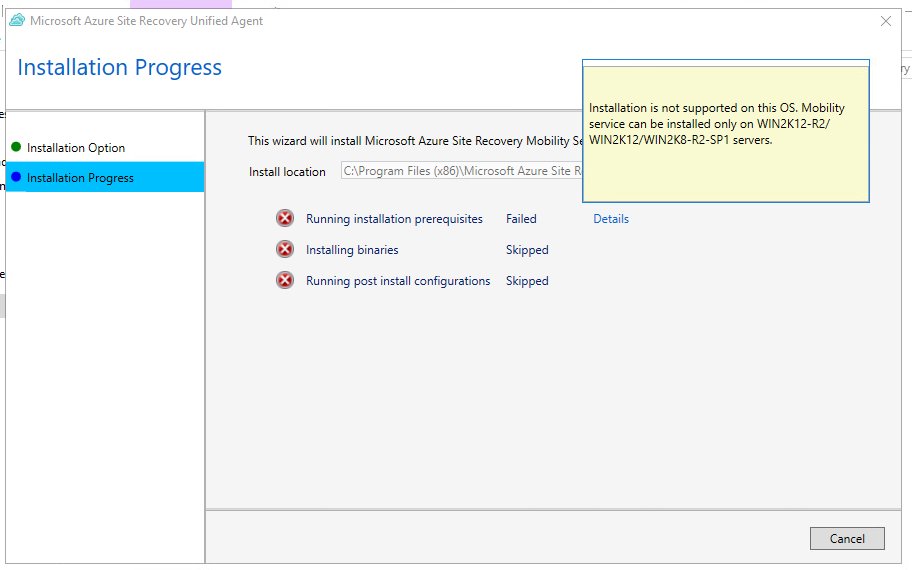Click the 'Running post install configurations' label

point(398,281)
